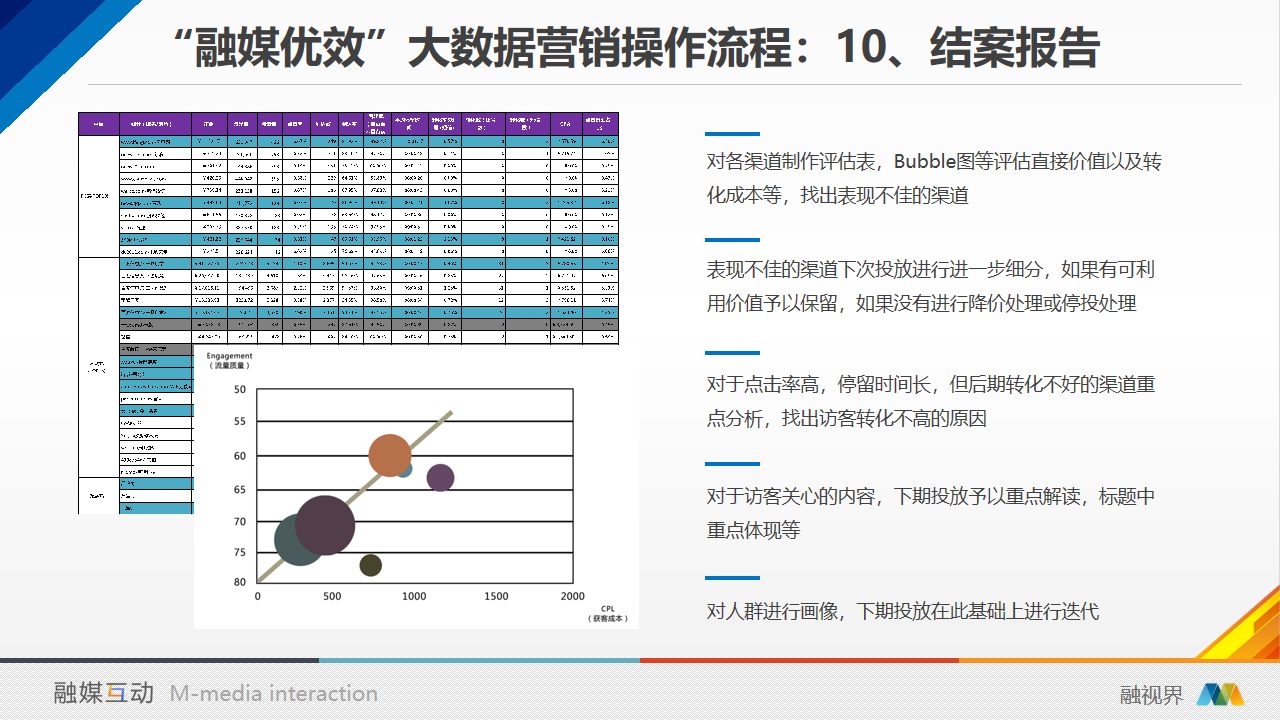Select the paragraph mentioning Bubble图
This screenshot has width=1280, height=720.
click(x=933, y=178)
